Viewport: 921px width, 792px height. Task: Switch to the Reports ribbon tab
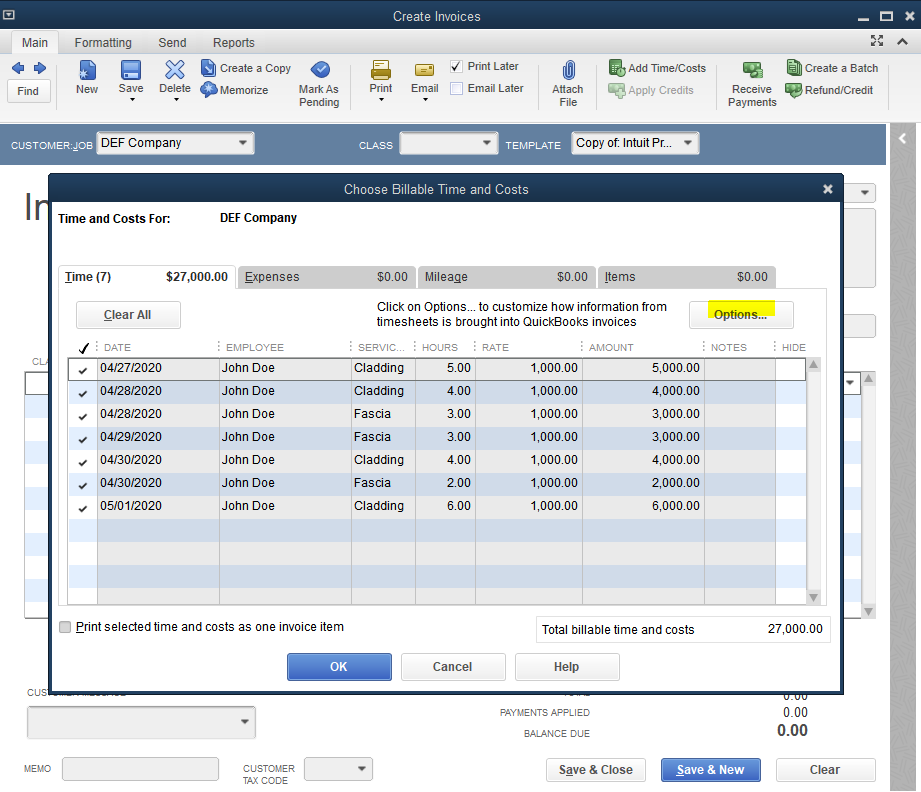pyautogui.click(x=234, y=42)
